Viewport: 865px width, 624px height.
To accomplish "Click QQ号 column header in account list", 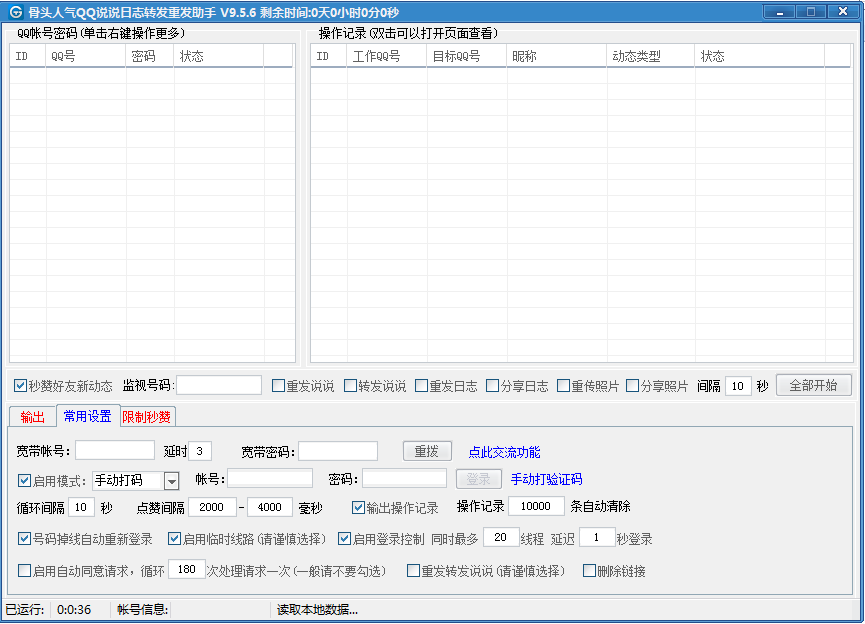I will 86,56.
